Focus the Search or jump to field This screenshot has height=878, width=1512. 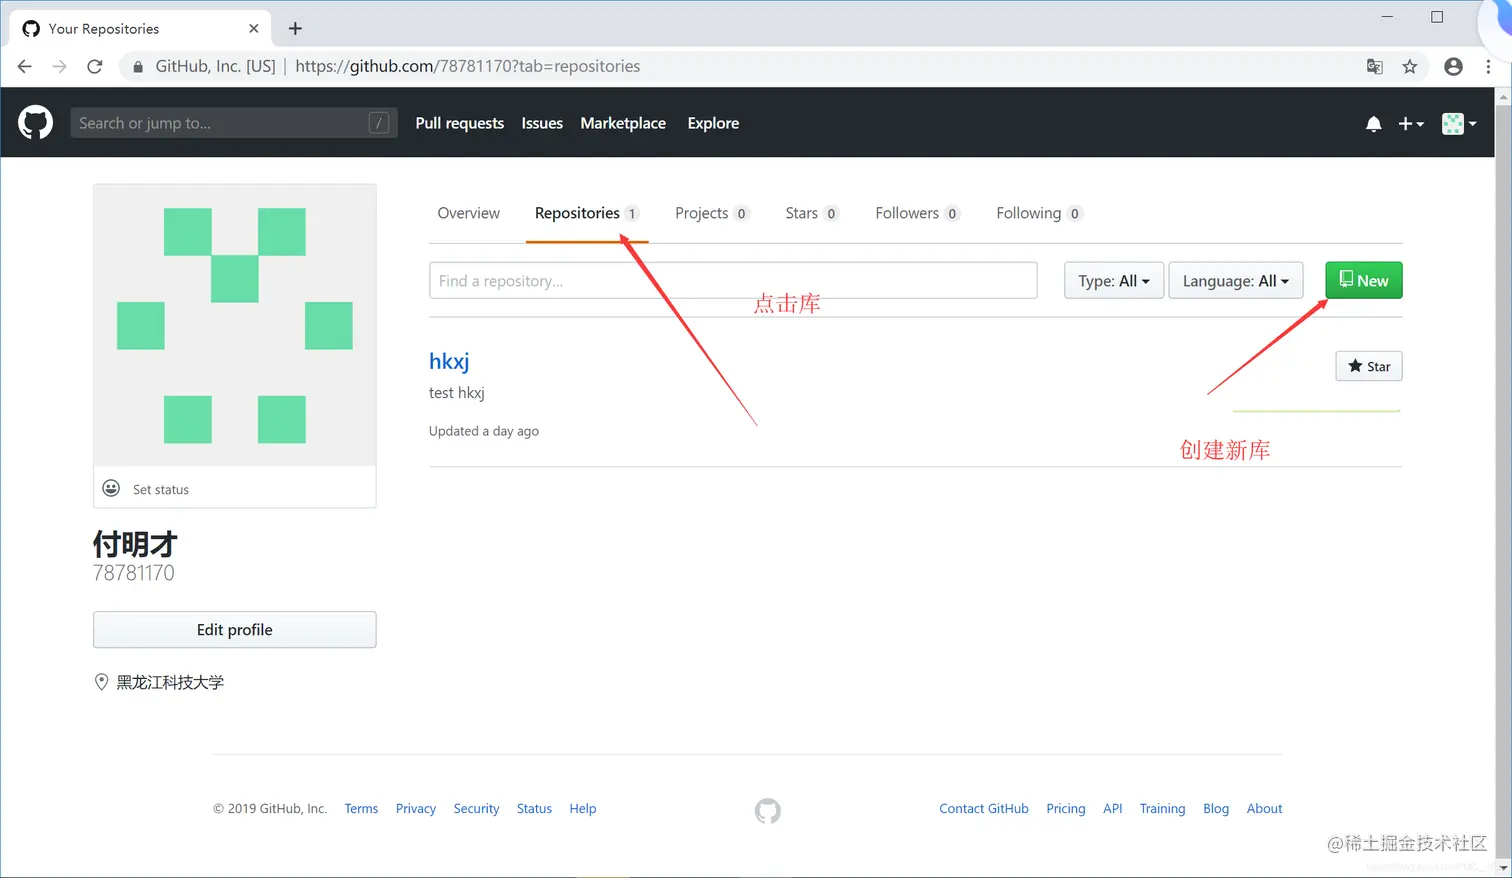pyautogui.click(x=234, y=123)
